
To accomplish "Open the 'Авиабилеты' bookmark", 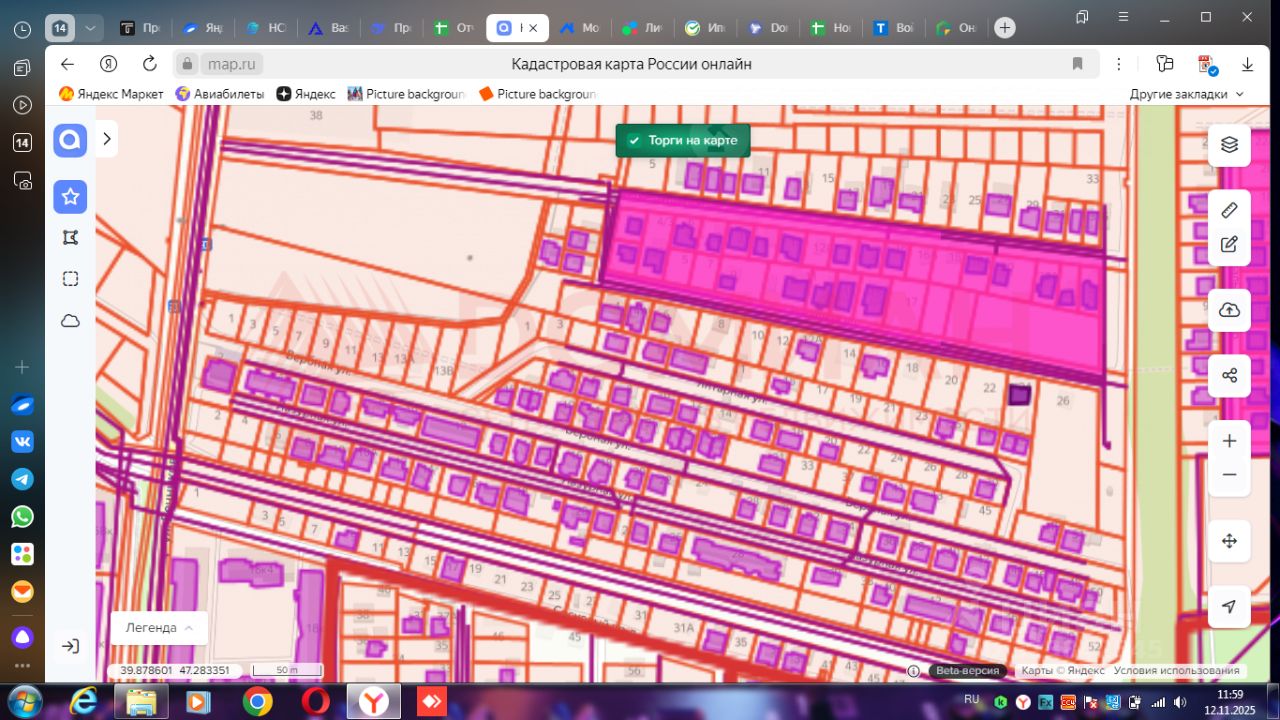I will pos(220,94).
